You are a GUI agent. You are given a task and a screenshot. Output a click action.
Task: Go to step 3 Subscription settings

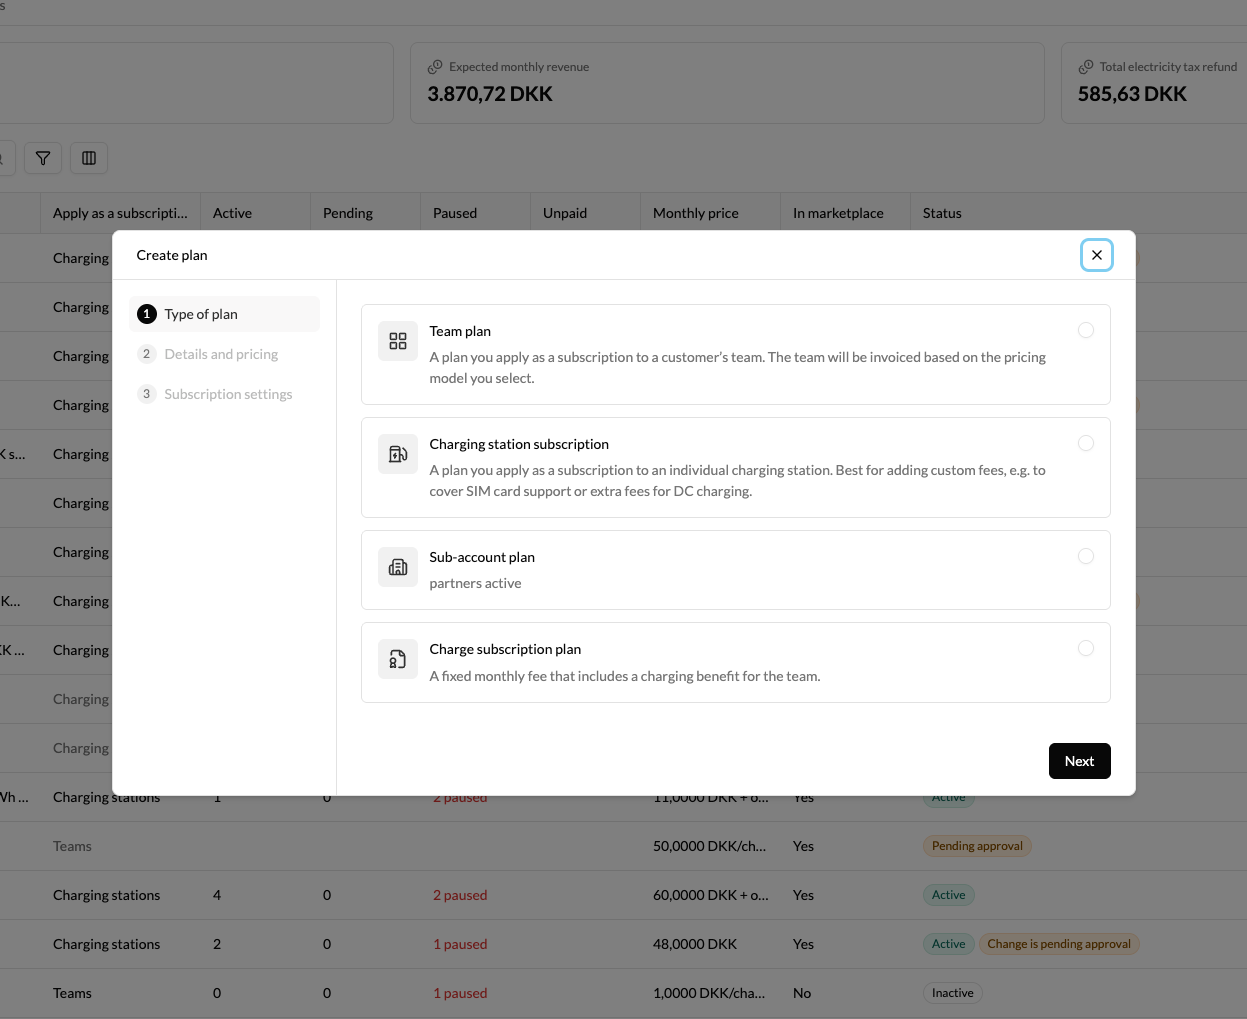pos(224,394)
